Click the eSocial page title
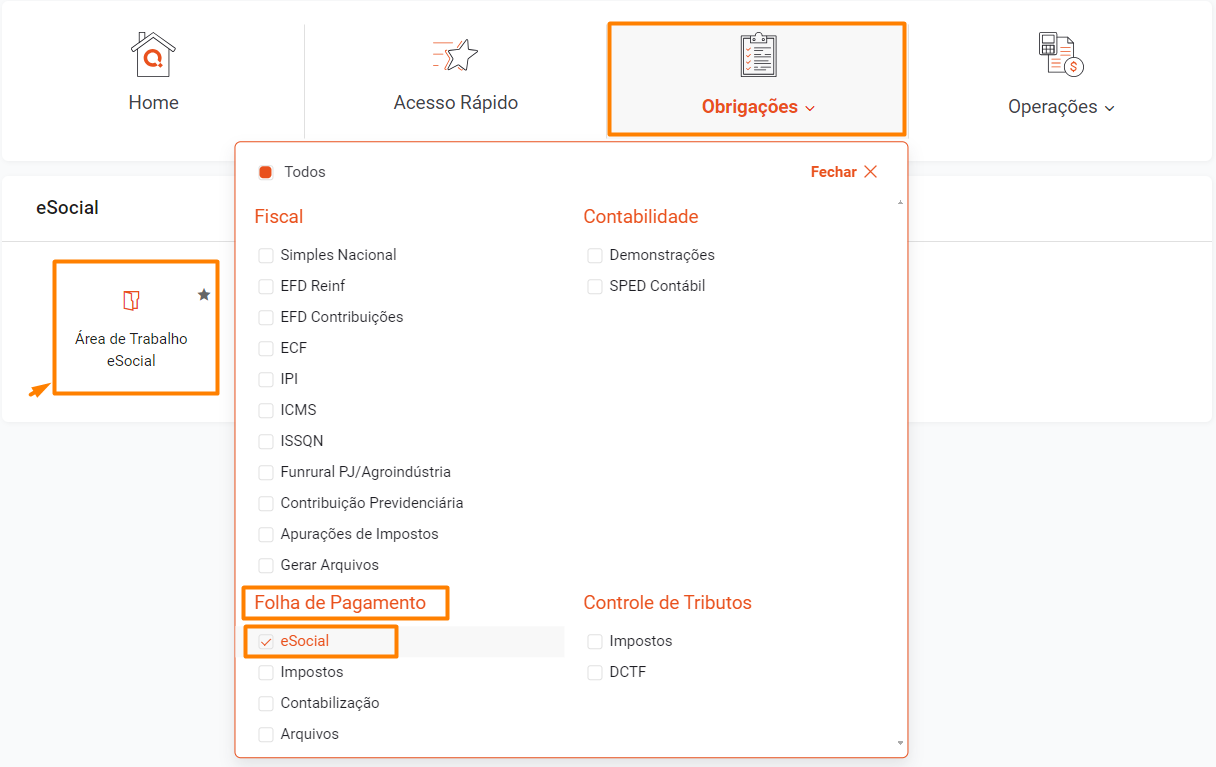Screen dimensions: 1216x767 point(67,208)
